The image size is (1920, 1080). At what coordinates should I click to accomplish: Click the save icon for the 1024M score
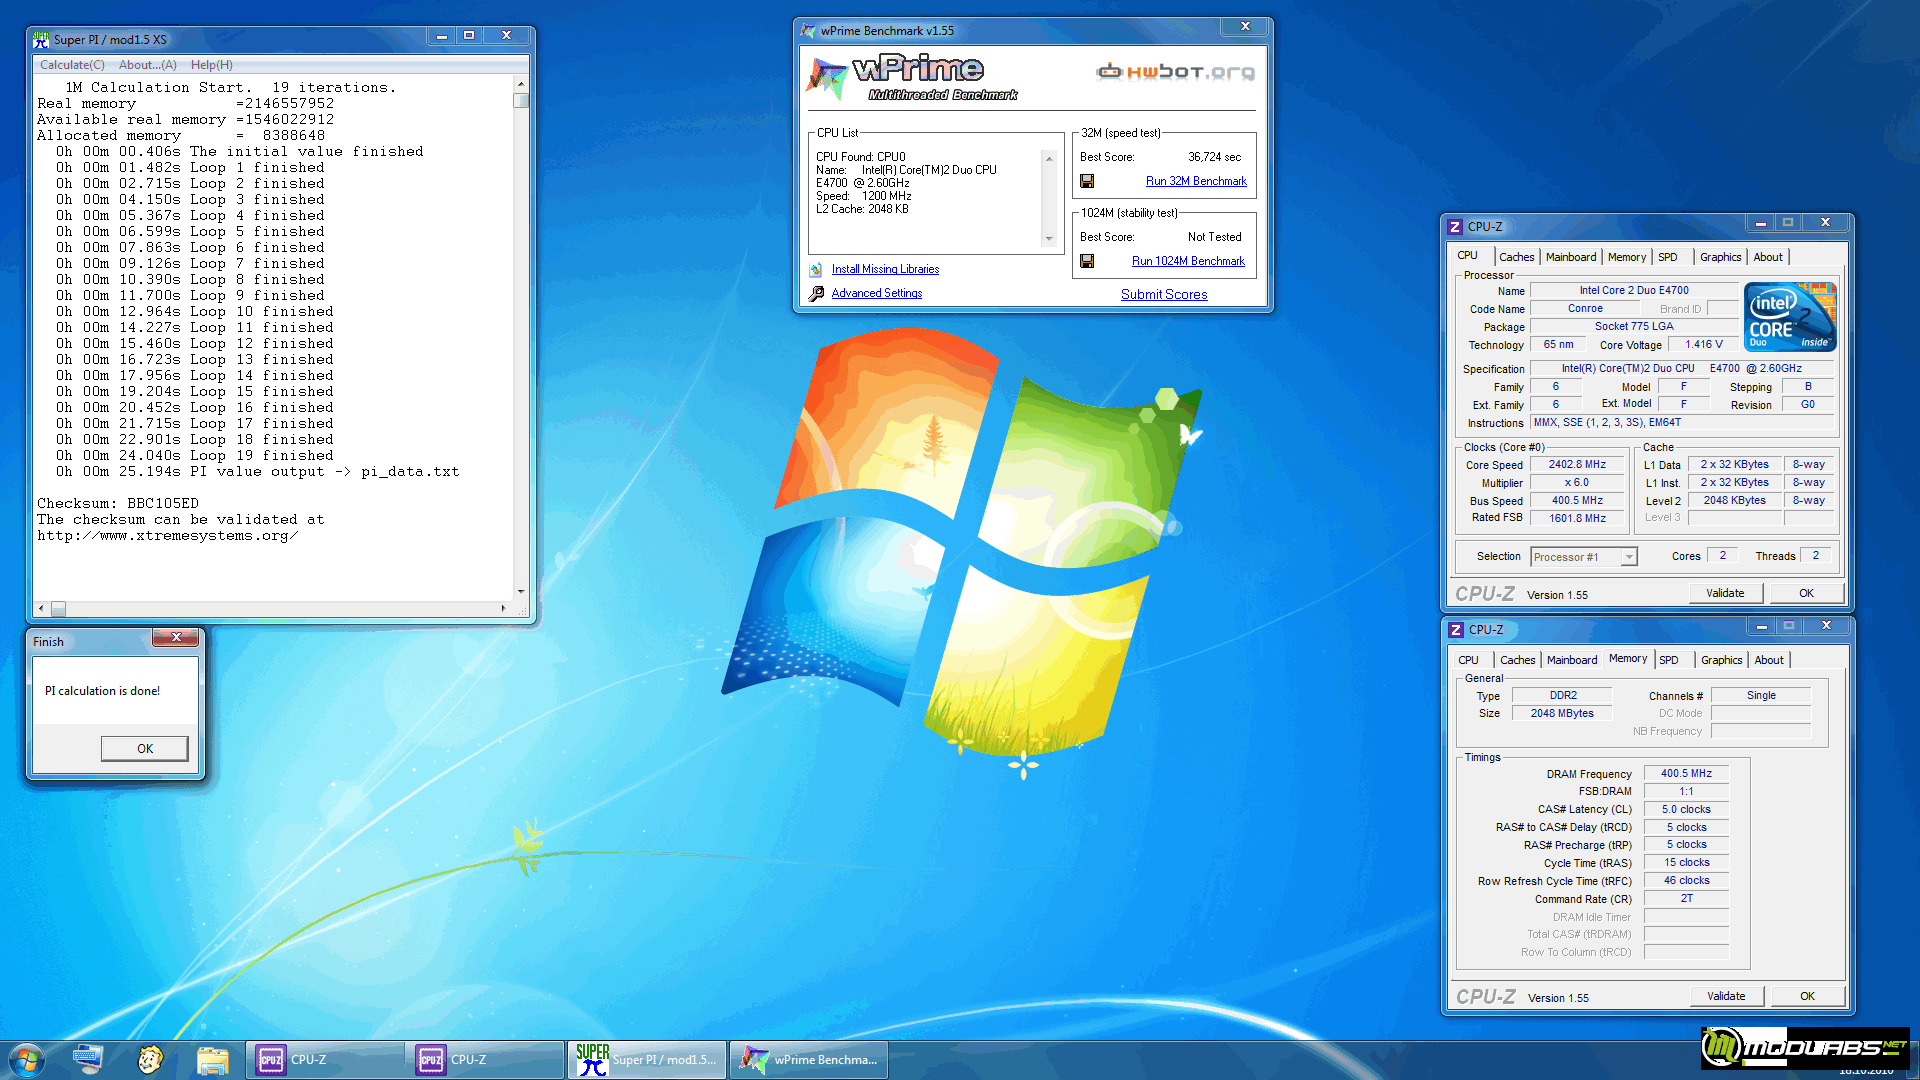click(1087, 261)
